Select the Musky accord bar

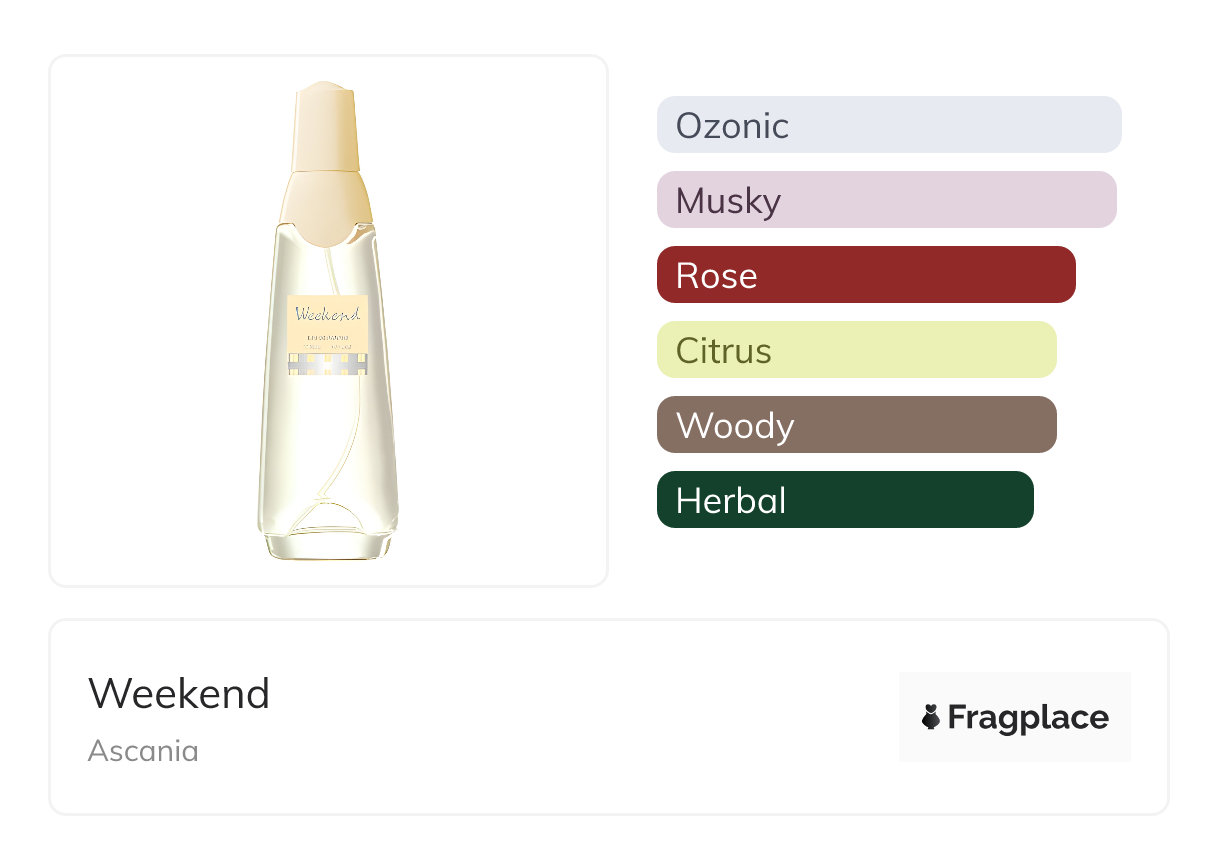pos(886,200)
